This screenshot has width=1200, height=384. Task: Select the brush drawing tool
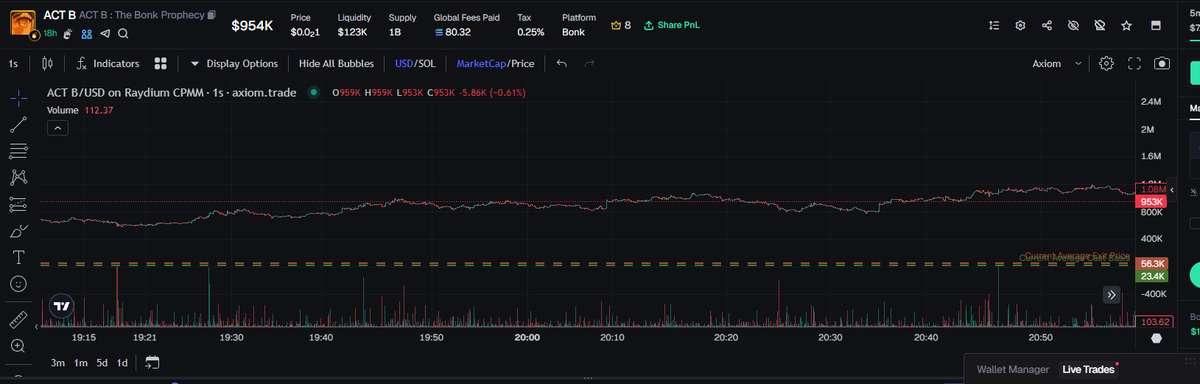click(18, 231)
